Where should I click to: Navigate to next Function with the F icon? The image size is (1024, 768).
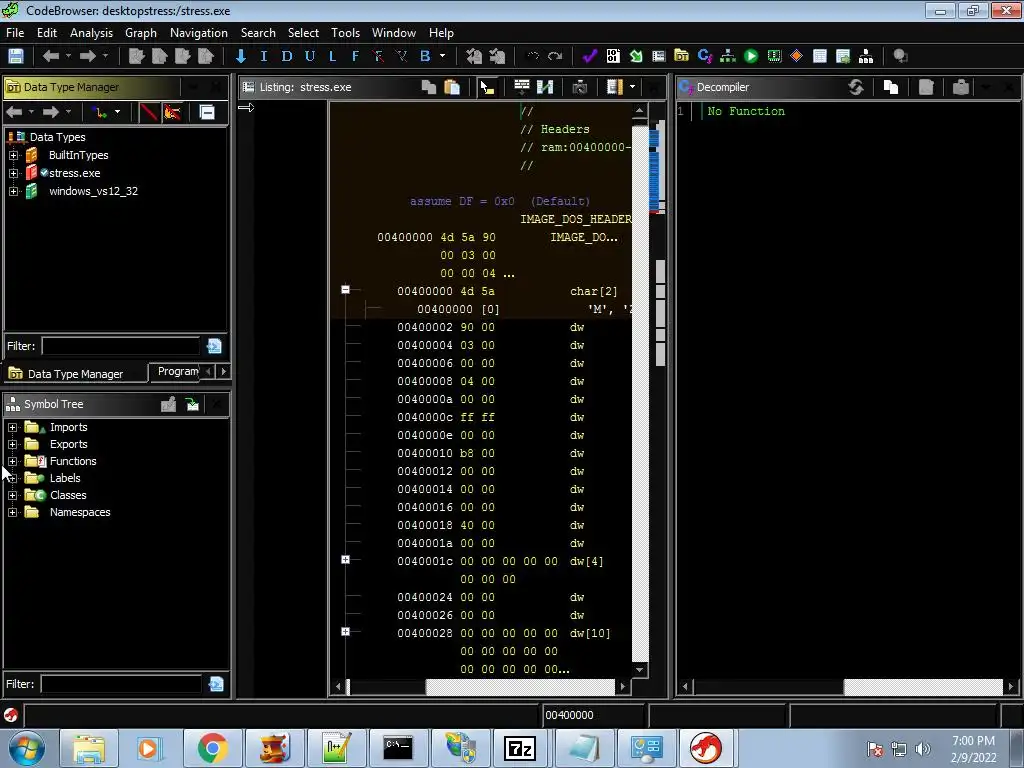(x=355, y=56)
